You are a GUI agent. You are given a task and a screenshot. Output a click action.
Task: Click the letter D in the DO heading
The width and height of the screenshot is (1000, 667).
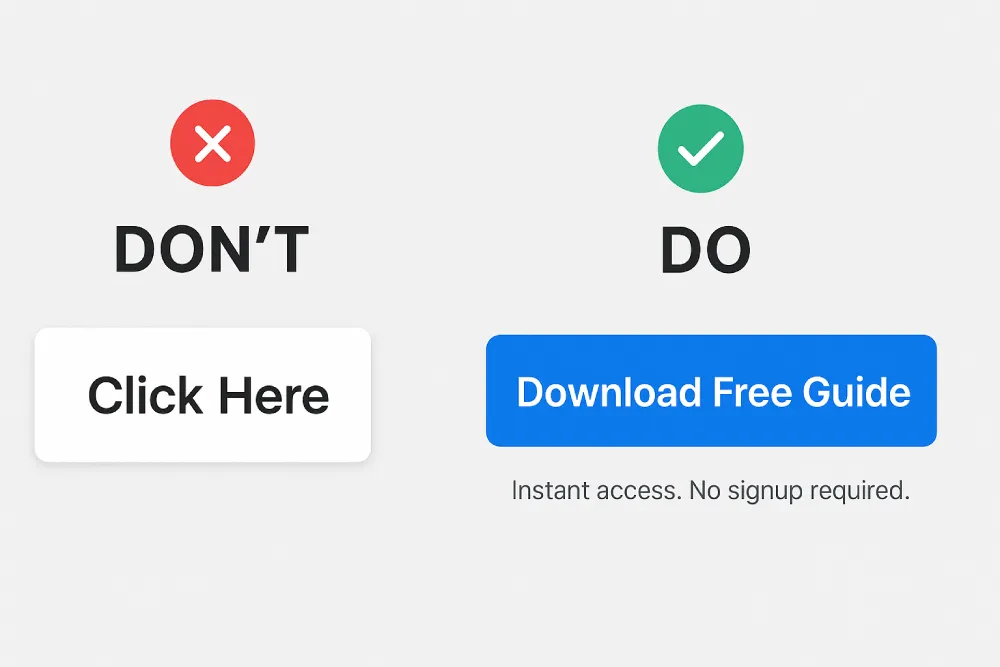point(680,250)
